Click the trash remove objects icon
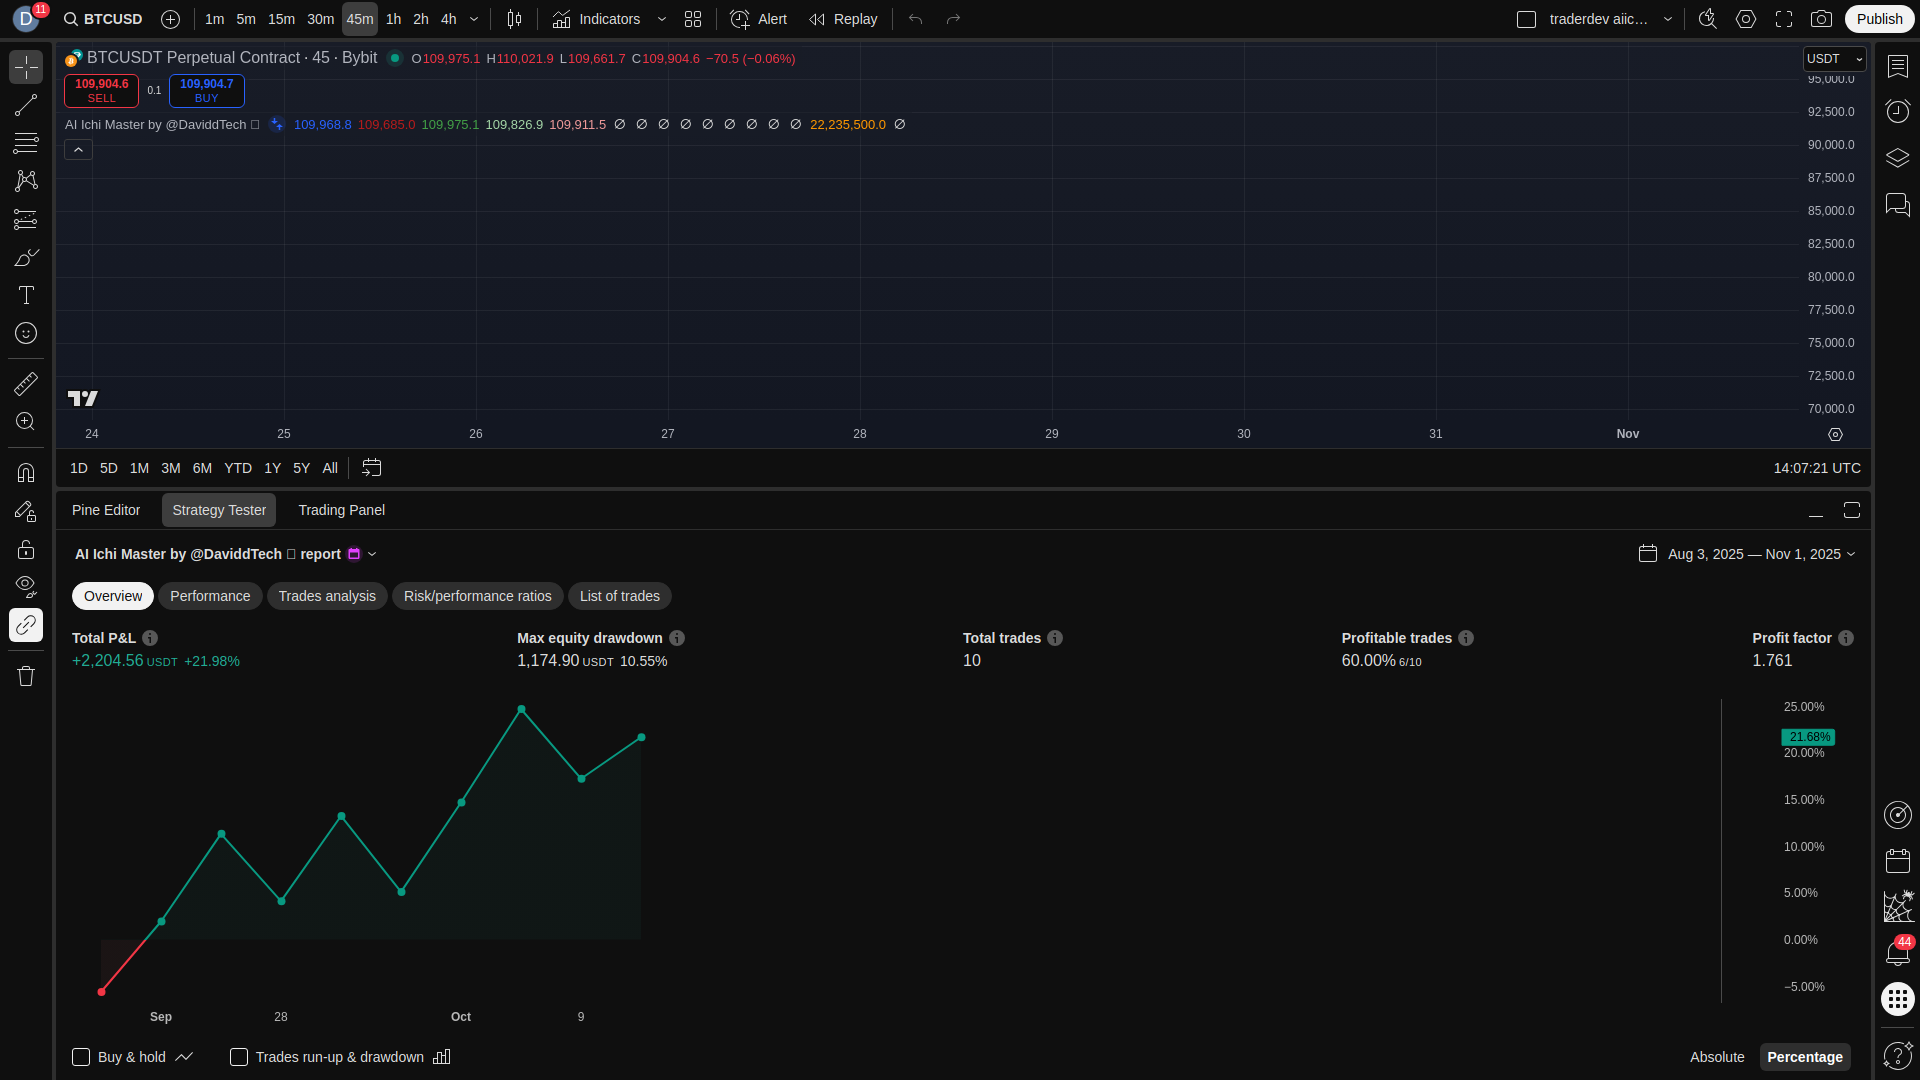This screenshot has height=1080, width=1920. click(26, 676)
